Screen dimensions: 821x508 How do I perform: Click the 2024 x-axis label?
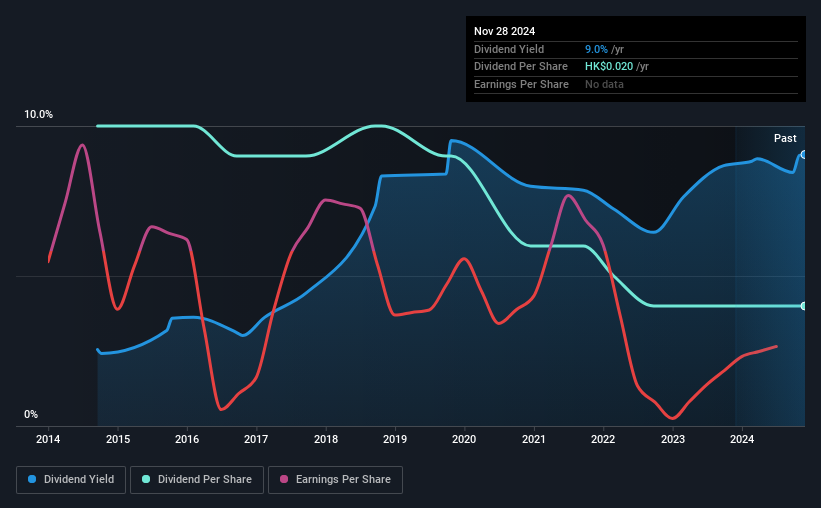pyautogui.click(x=742, y=439)
